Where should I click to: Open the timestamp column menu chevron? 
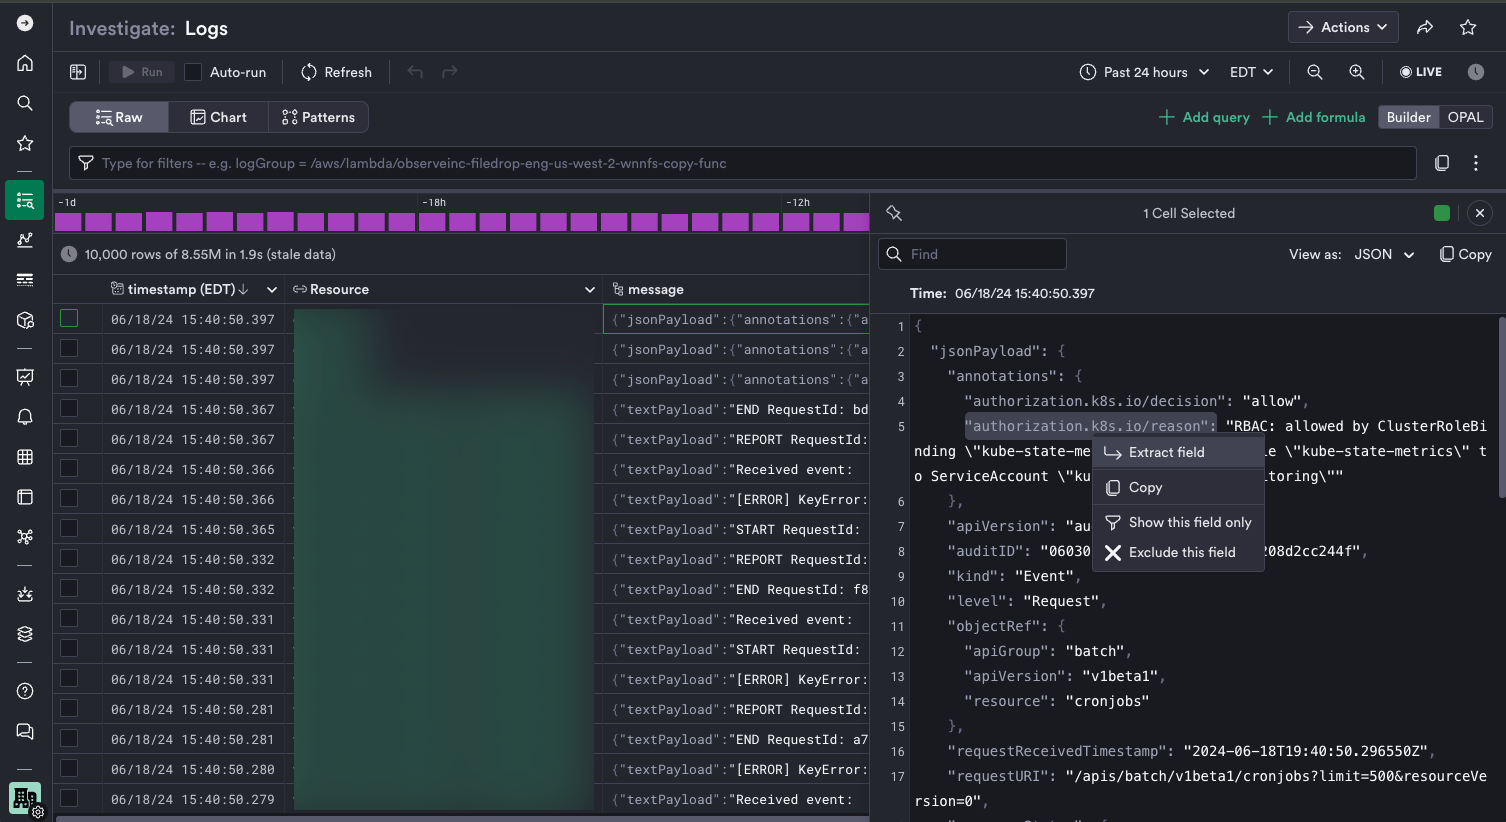[272, 289]
